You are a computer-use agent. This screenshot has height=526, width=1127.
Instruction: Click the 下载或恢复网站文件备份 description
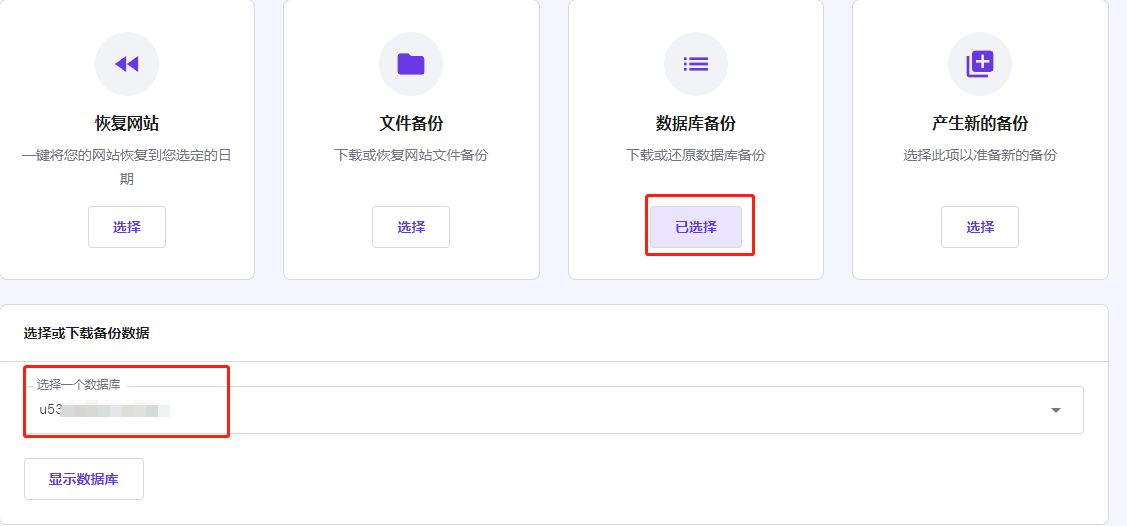pos(411,155)
